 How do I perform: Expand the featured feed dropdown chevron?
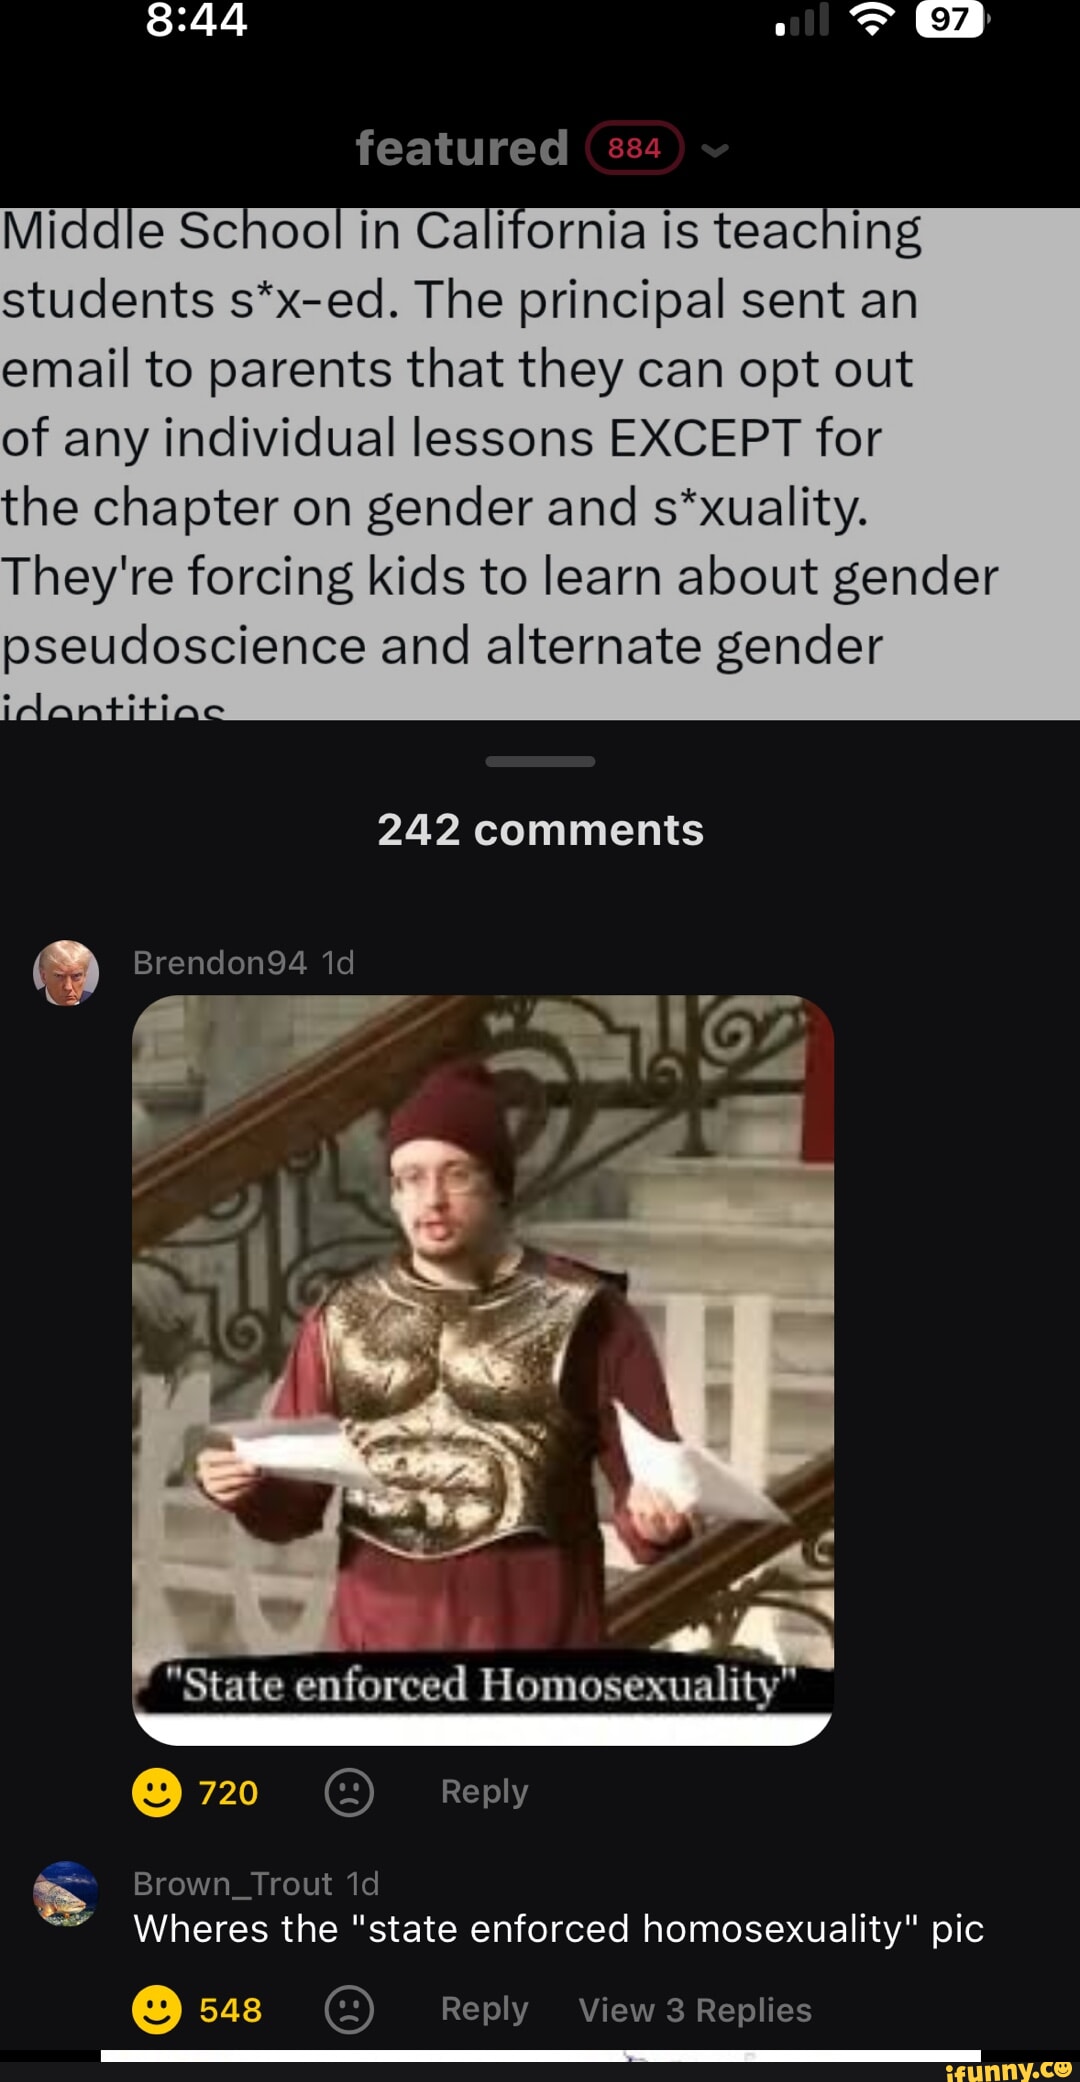pos(715,150)
